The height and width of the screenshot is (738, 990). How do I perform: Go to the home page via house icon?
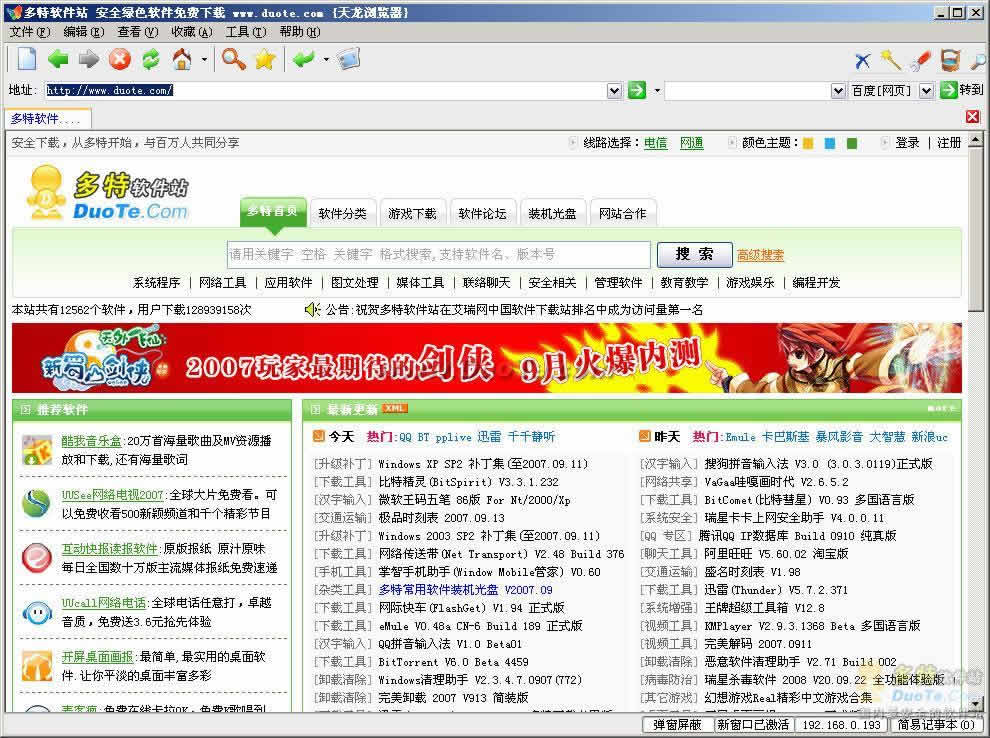click(x=182, y=59)
